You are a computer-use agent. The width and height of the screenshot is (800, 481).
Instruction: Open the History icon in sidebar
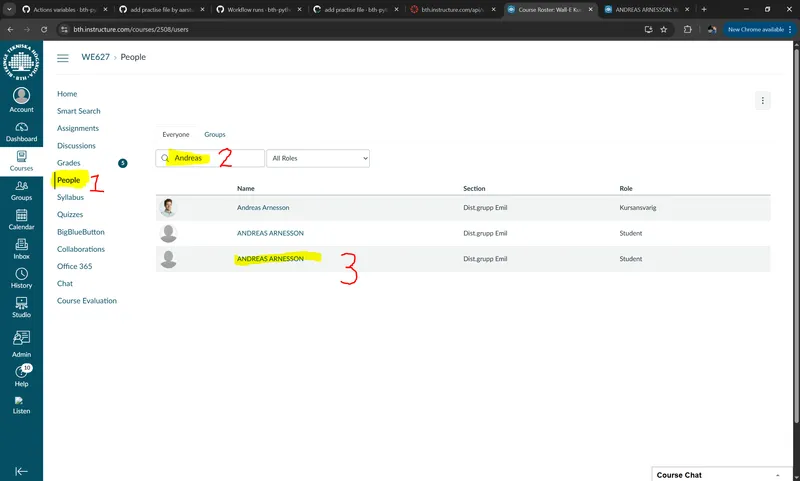(x=21, y=277)
